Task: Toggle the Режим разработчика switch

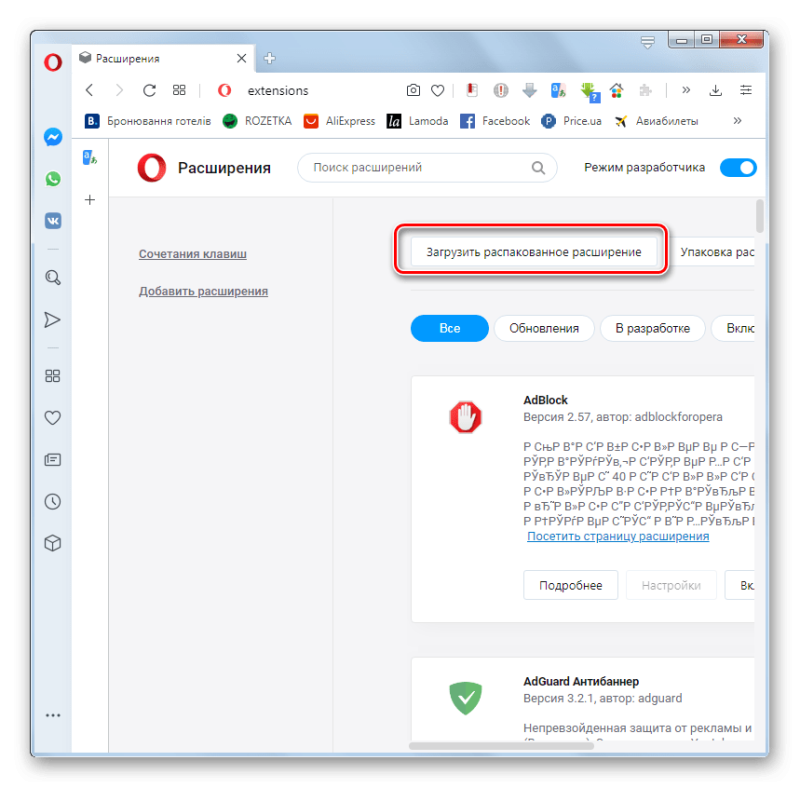Action: pyautogui.click(x=738, y=167)
